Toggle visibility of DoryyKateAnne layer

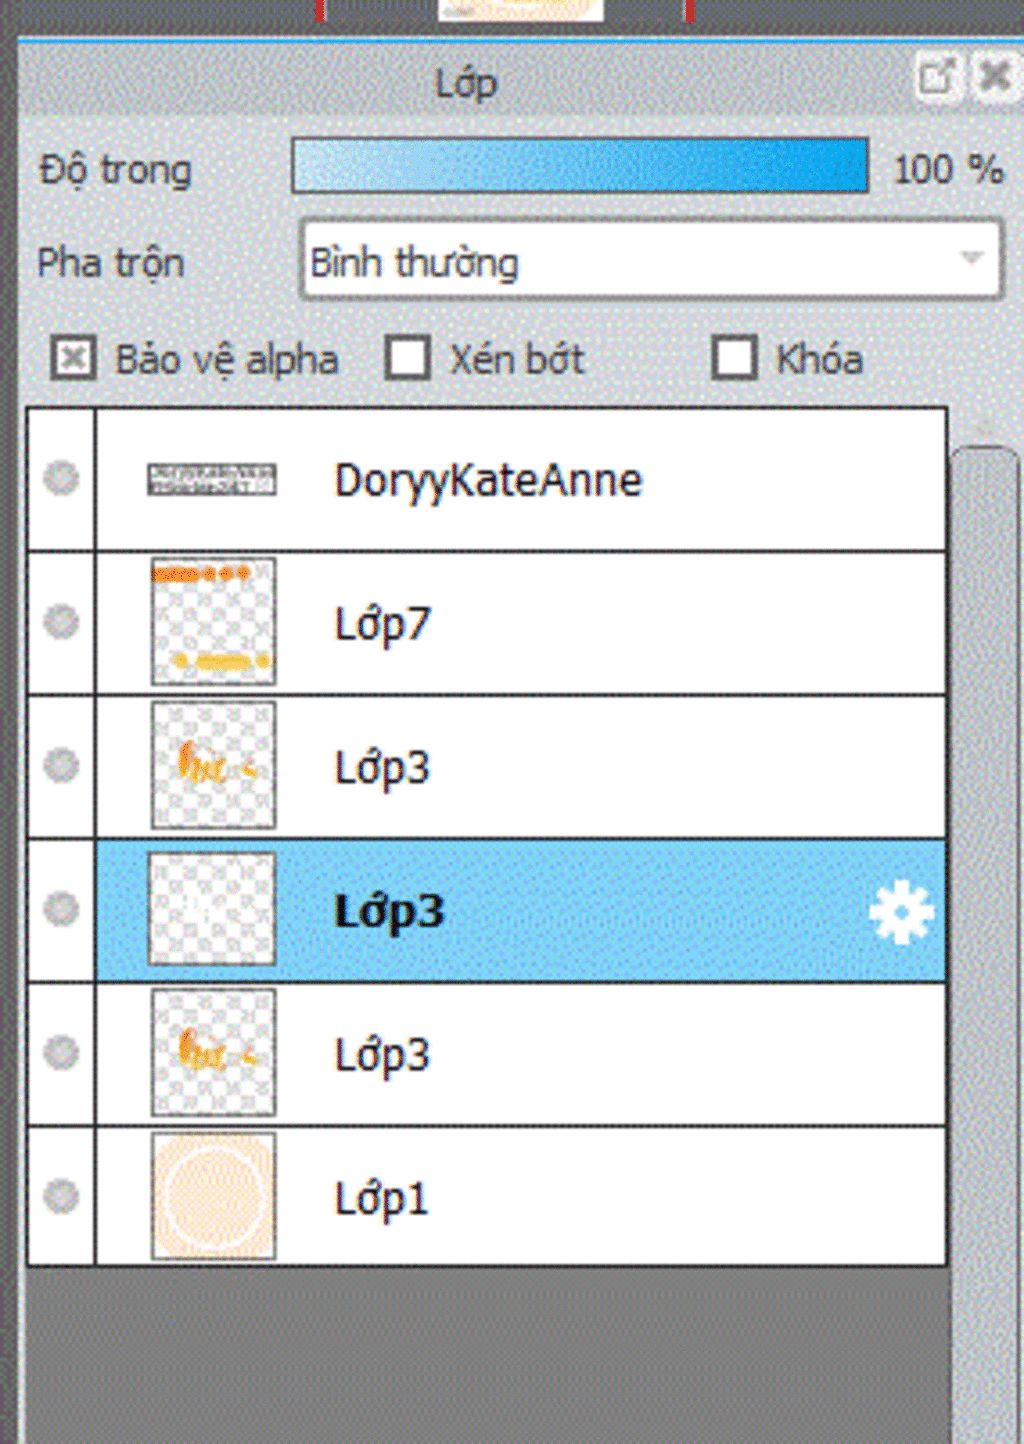[x=61, y=478]
